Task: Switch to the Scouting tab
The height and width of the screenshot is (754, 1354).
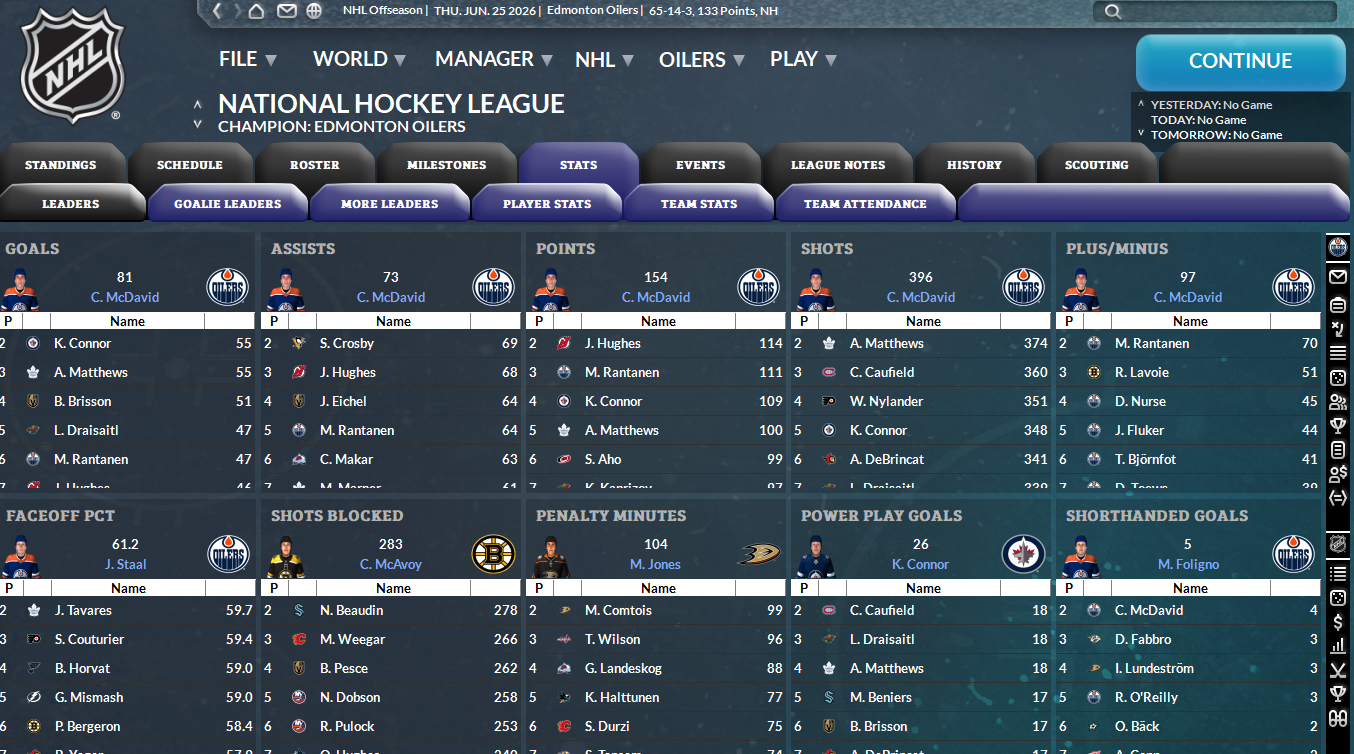Action: 1096,165
